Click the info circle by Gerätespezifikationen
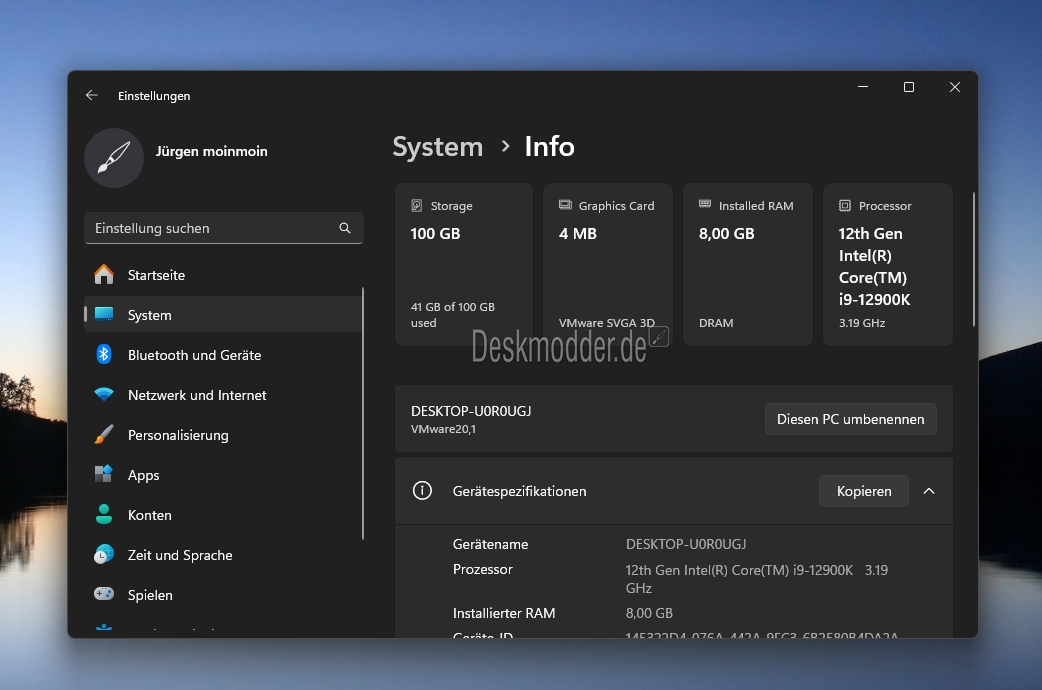The height and width of the screenshot is (690, 1042). (x=422, y=491)
